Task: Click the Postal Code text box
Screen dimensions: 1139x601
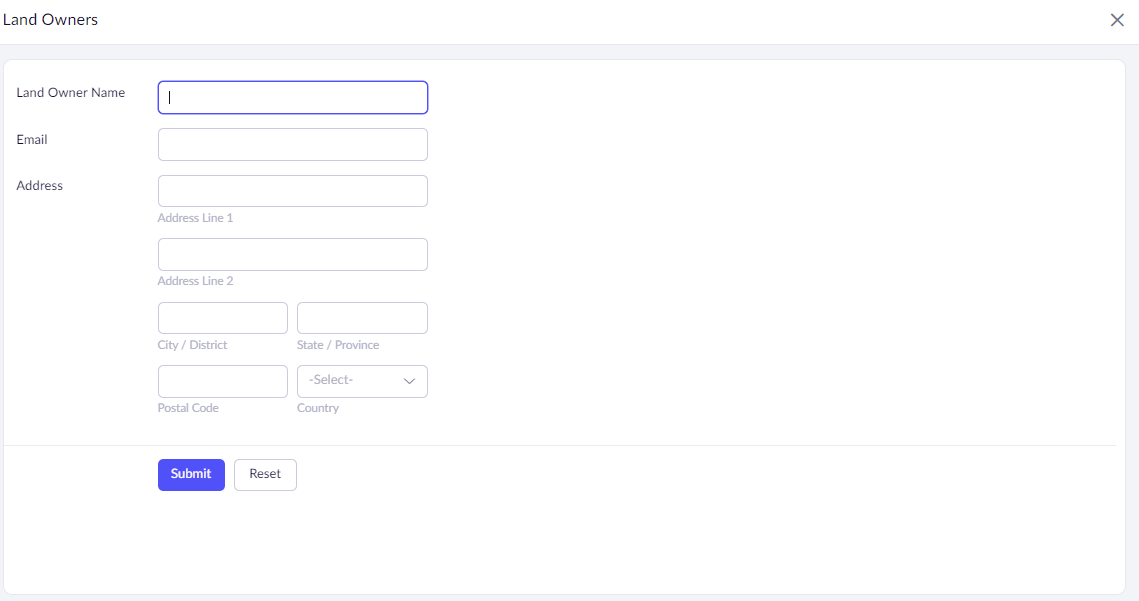Action: click(x=223, y=381)
